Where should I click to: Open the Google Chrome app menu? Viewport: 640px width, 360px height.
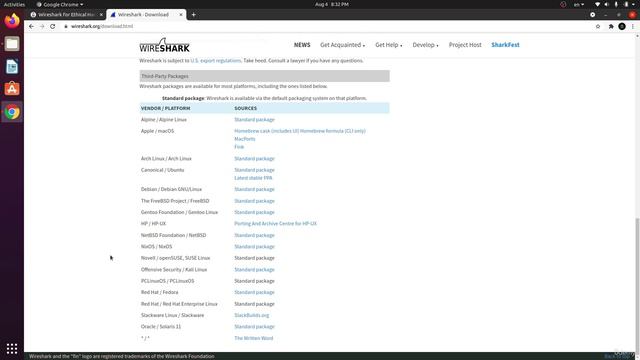(x=60, y=4)
